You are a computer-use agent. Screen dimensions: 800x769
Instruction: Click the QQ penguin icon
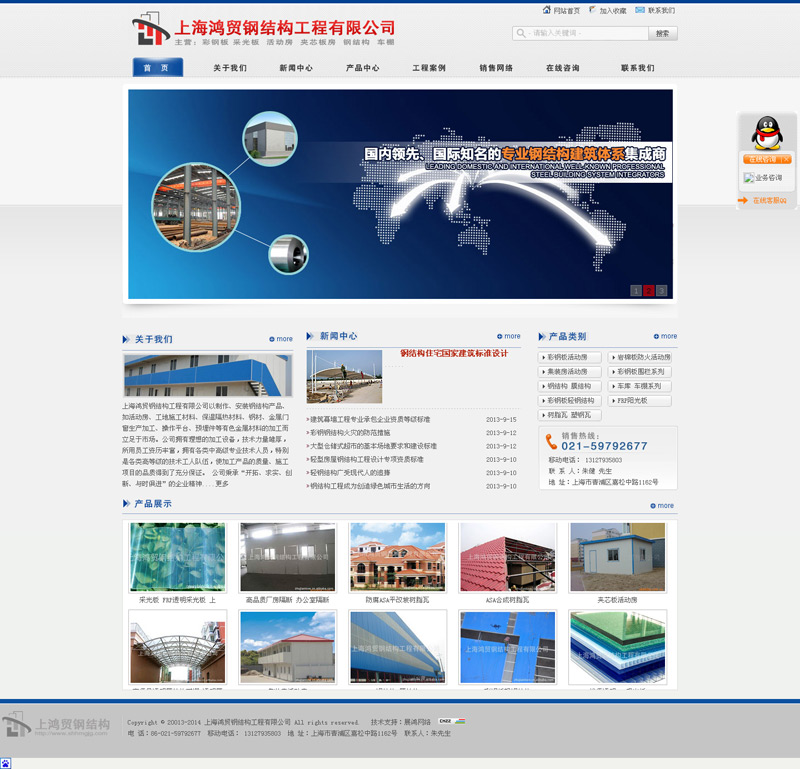coord(767,133)
